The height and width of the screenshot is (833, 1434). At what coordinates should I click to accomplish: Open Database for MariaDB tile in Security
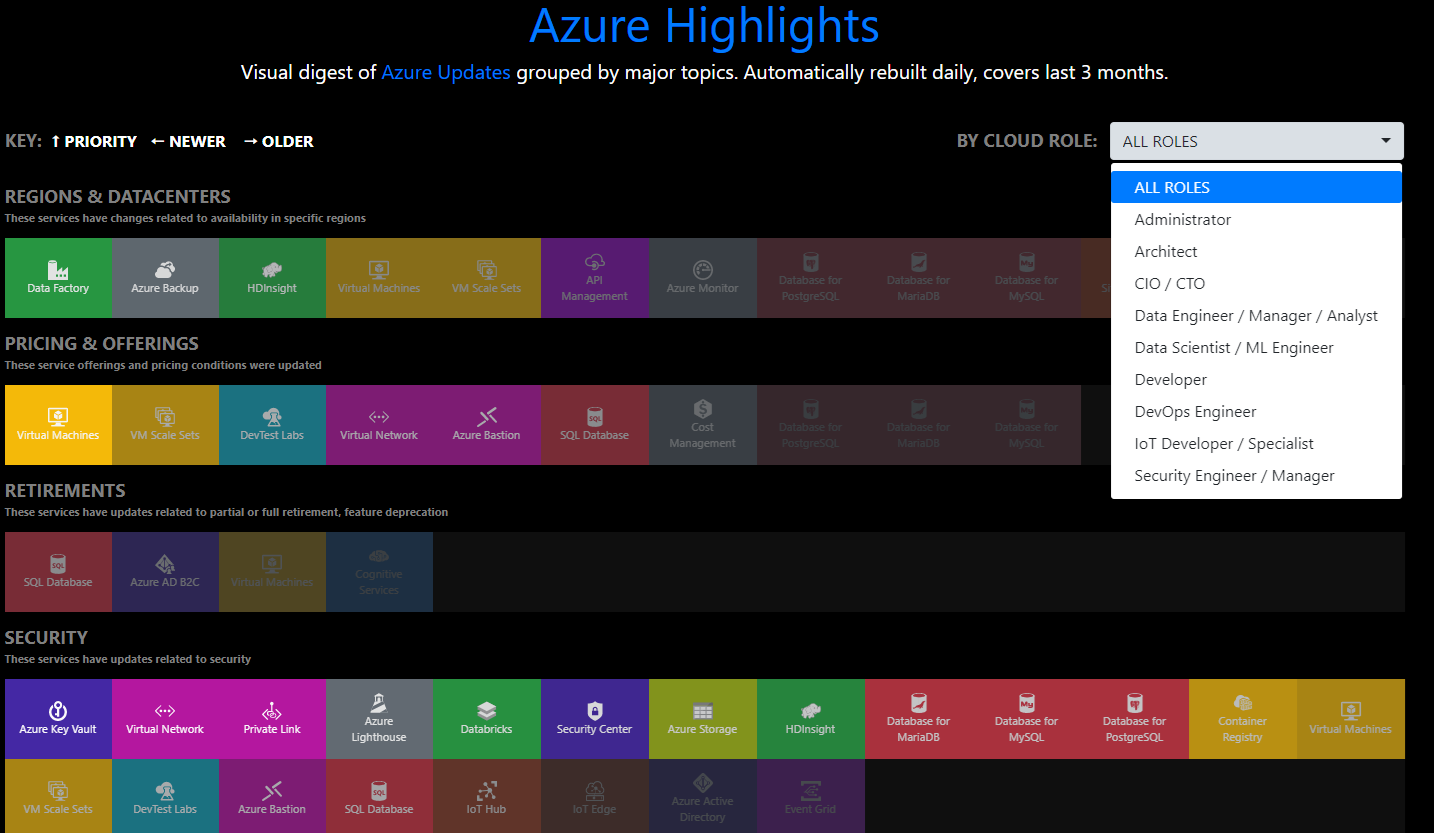click(x=919, y=719)
